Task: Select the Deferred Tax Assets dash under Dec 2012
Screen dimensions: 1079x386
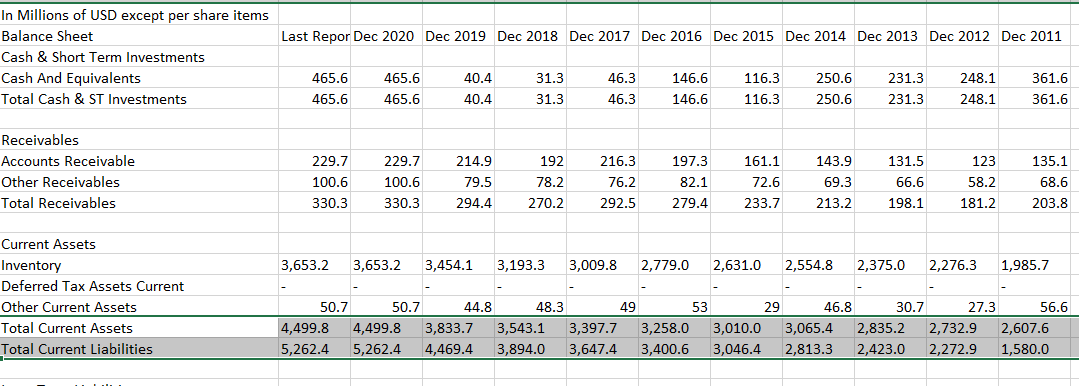Action: click(961, 286)
